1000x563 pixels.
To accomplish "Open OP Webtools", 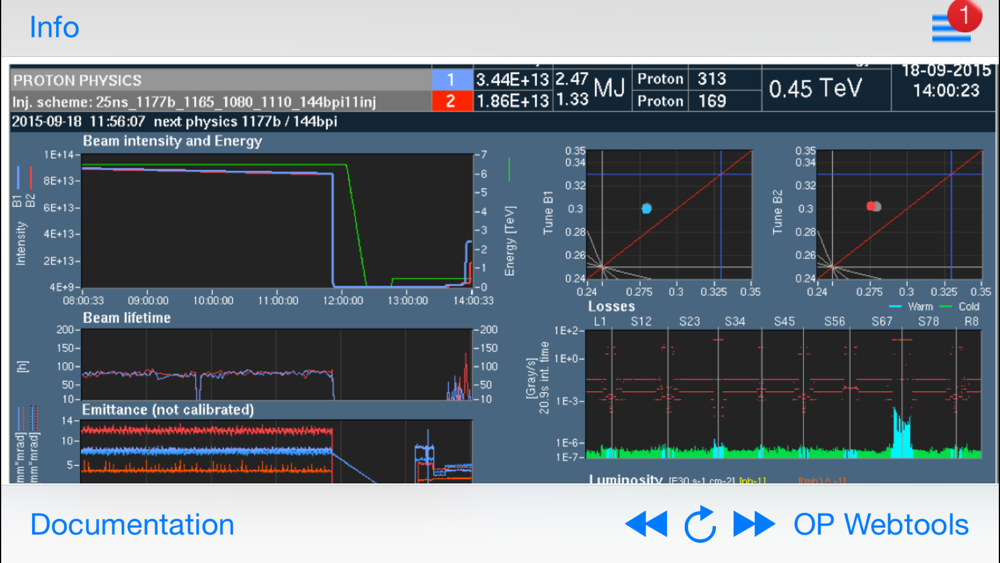I will click(x=881, y=525).
